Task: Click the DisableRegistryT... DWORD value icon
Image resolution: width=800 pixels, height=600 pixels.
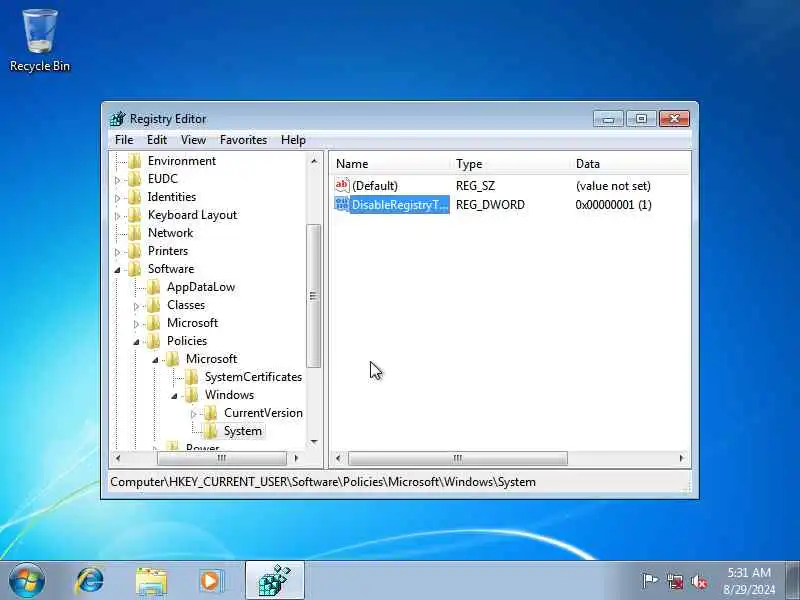Action: point(342,205)
